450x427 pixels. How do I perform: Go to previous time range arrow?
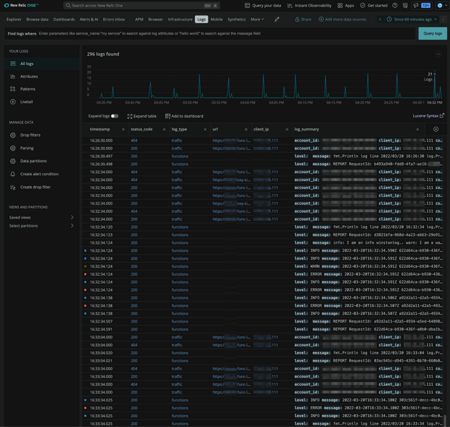click(380, 19)
